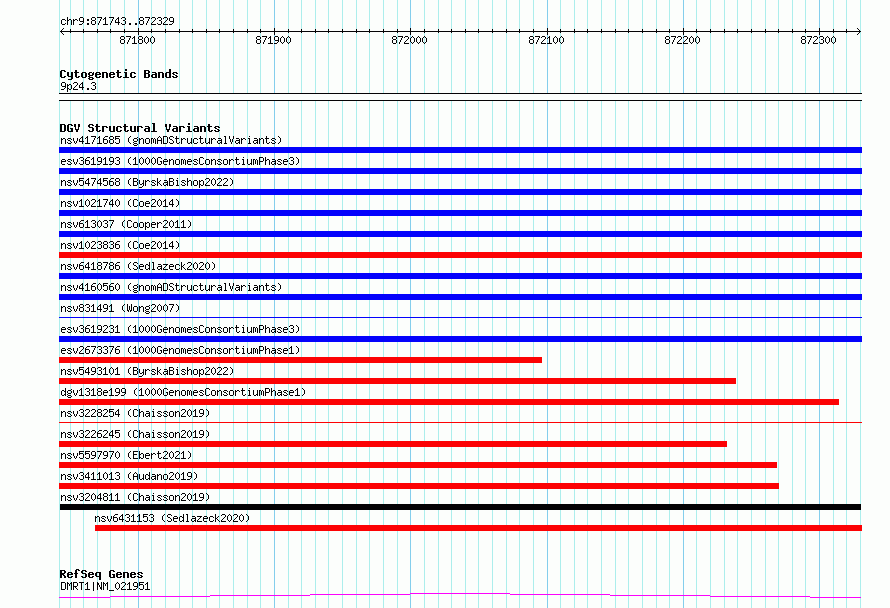Viewport: 890px width, 608px height.
Task: Select the blue bar under esv3619231
Action: coord(460,339)
